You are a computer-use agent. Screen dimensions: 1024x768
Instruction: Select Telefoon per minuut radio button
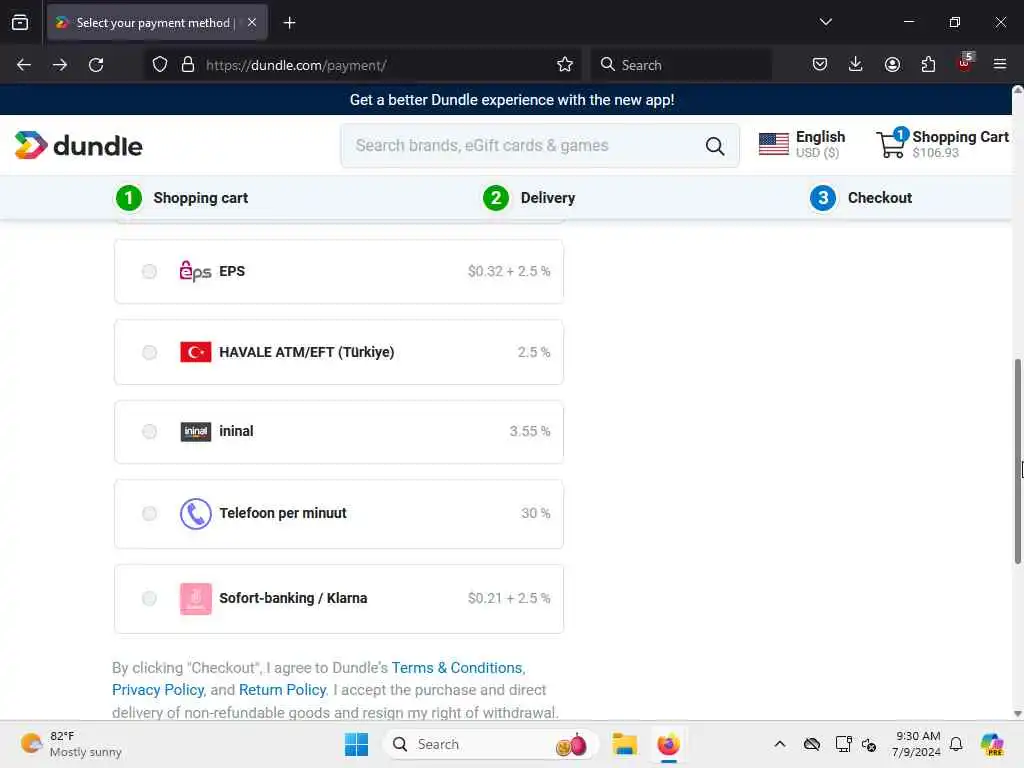click(150, 514)
